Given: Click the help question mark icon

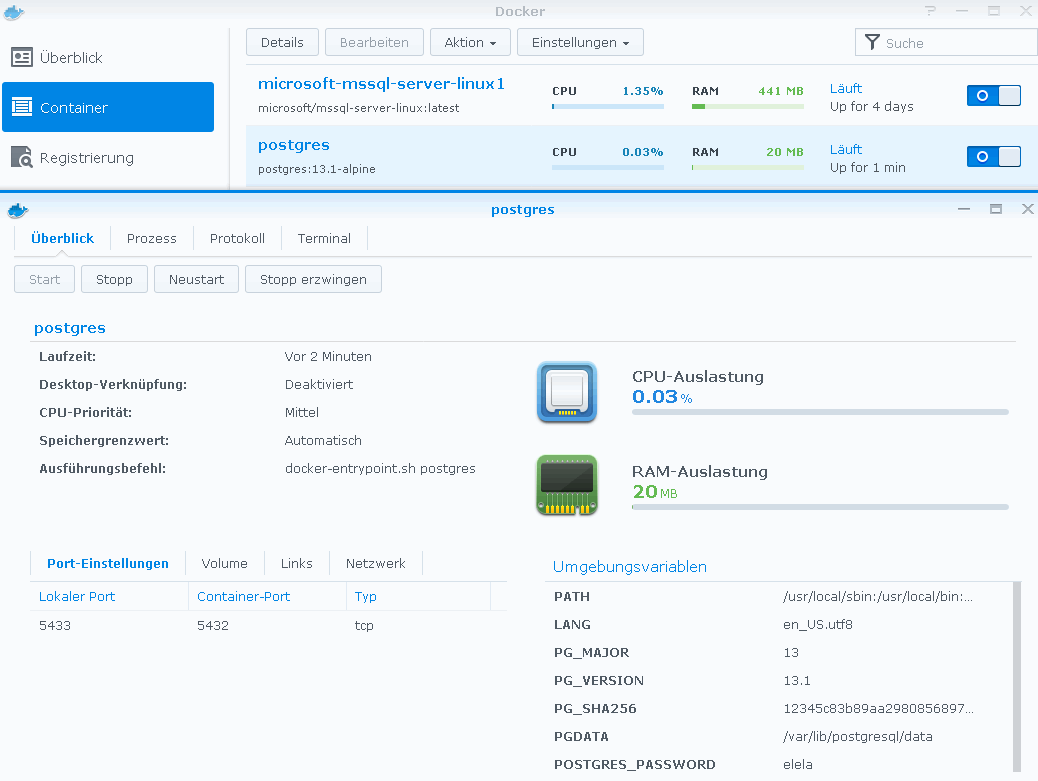Looking at the screenshot, I should (930, 11).
